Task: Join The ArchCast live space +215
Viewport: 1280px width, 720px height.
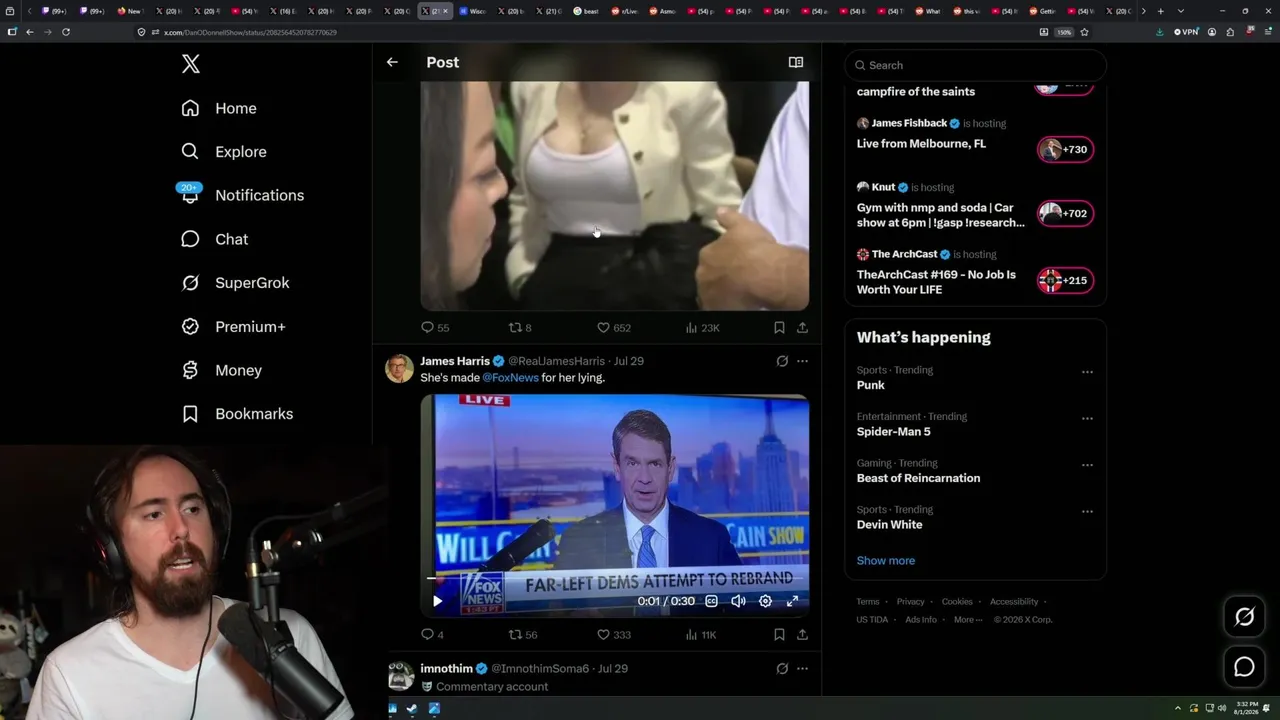Action: pyautogui.click(x=1065, y=281)
